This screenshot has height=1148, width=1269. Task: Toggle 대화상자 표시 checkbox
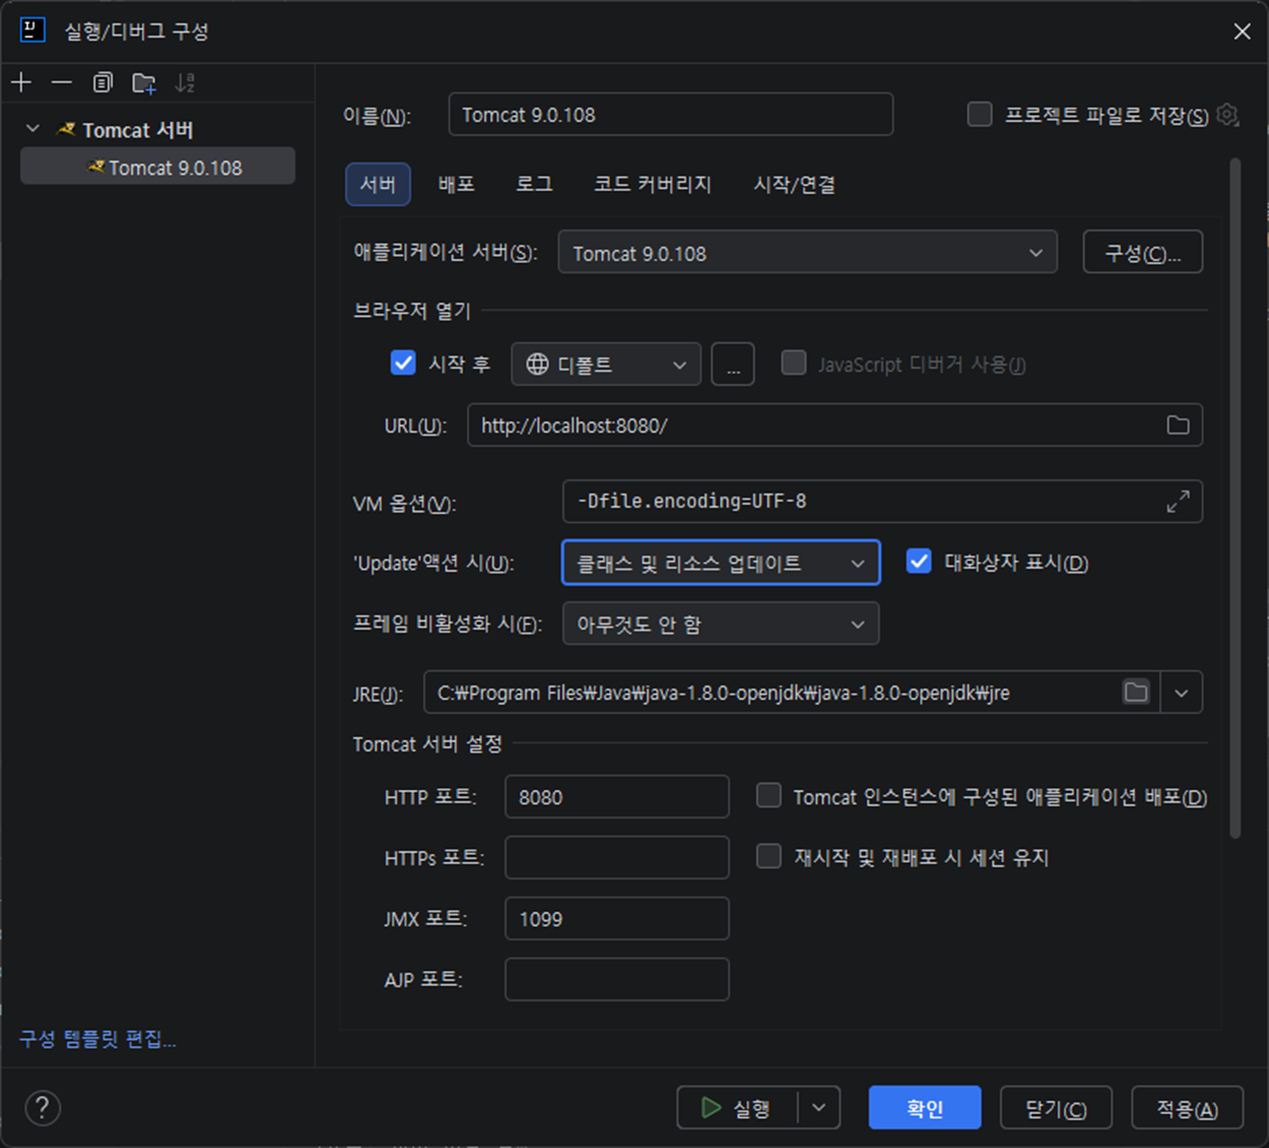click(x=919, y=561)
